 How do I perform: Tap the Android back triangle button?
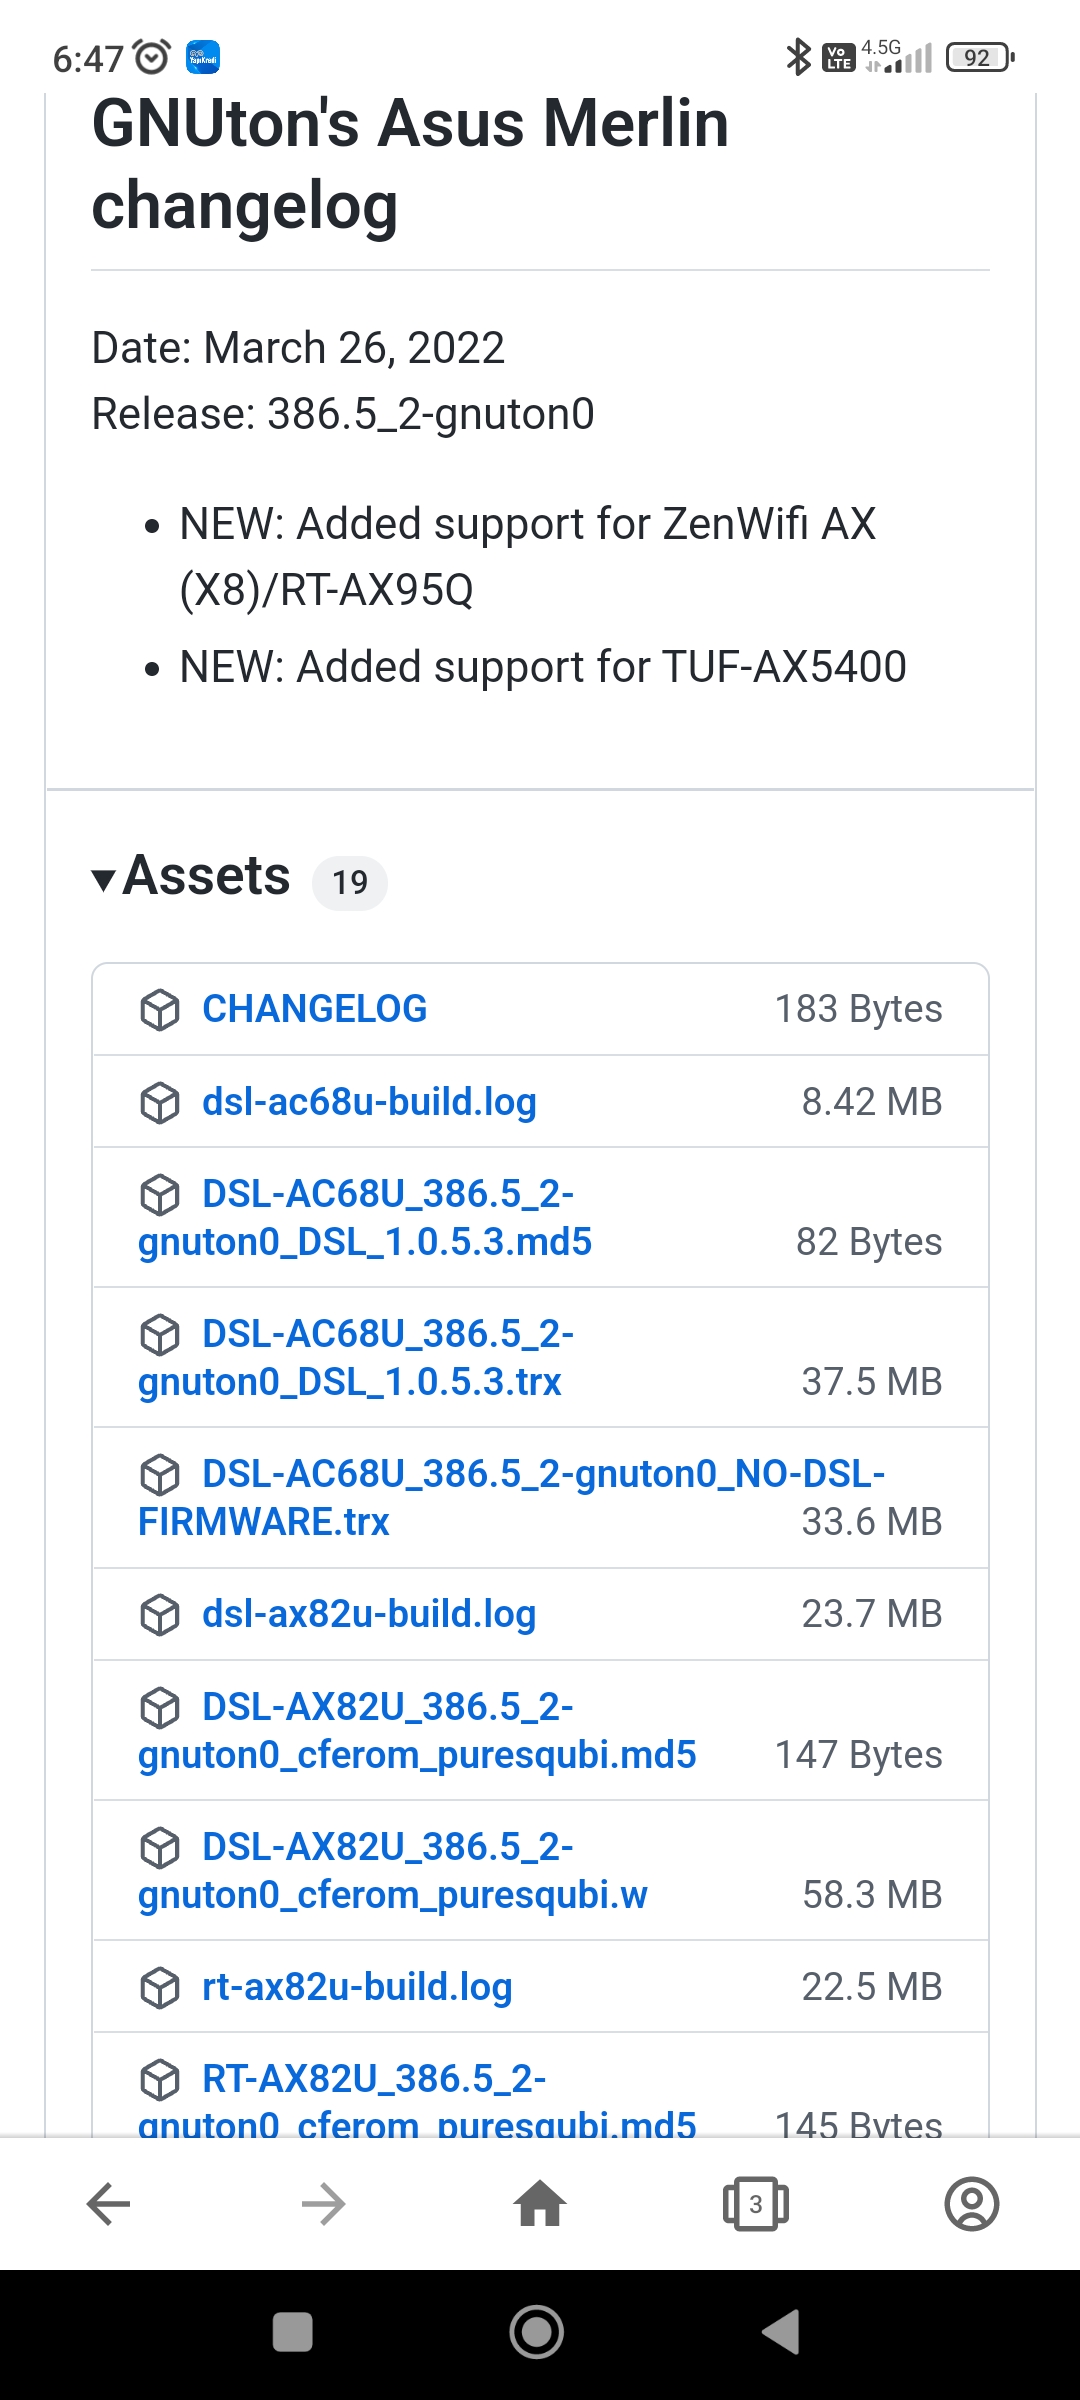click(x=781, y=2332)
